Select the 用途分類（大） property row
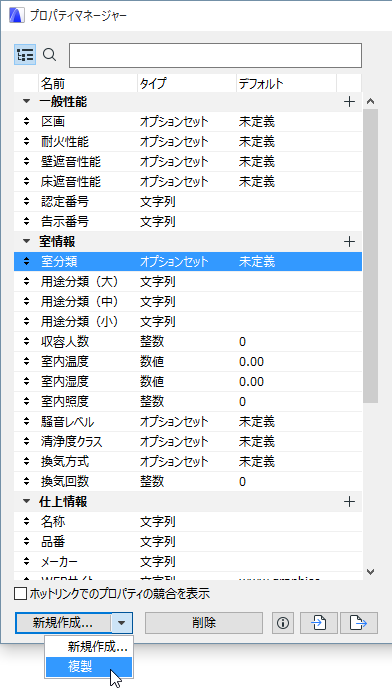The image size is (392, 692). (x=188, y=282)
